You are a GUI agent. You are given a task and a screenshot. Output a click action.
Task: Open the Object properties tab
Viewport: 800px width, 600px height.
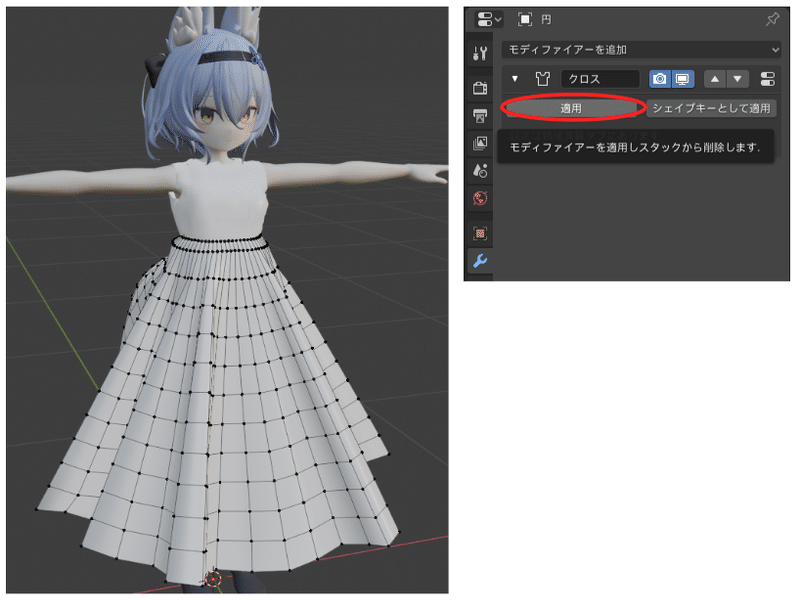480,233
